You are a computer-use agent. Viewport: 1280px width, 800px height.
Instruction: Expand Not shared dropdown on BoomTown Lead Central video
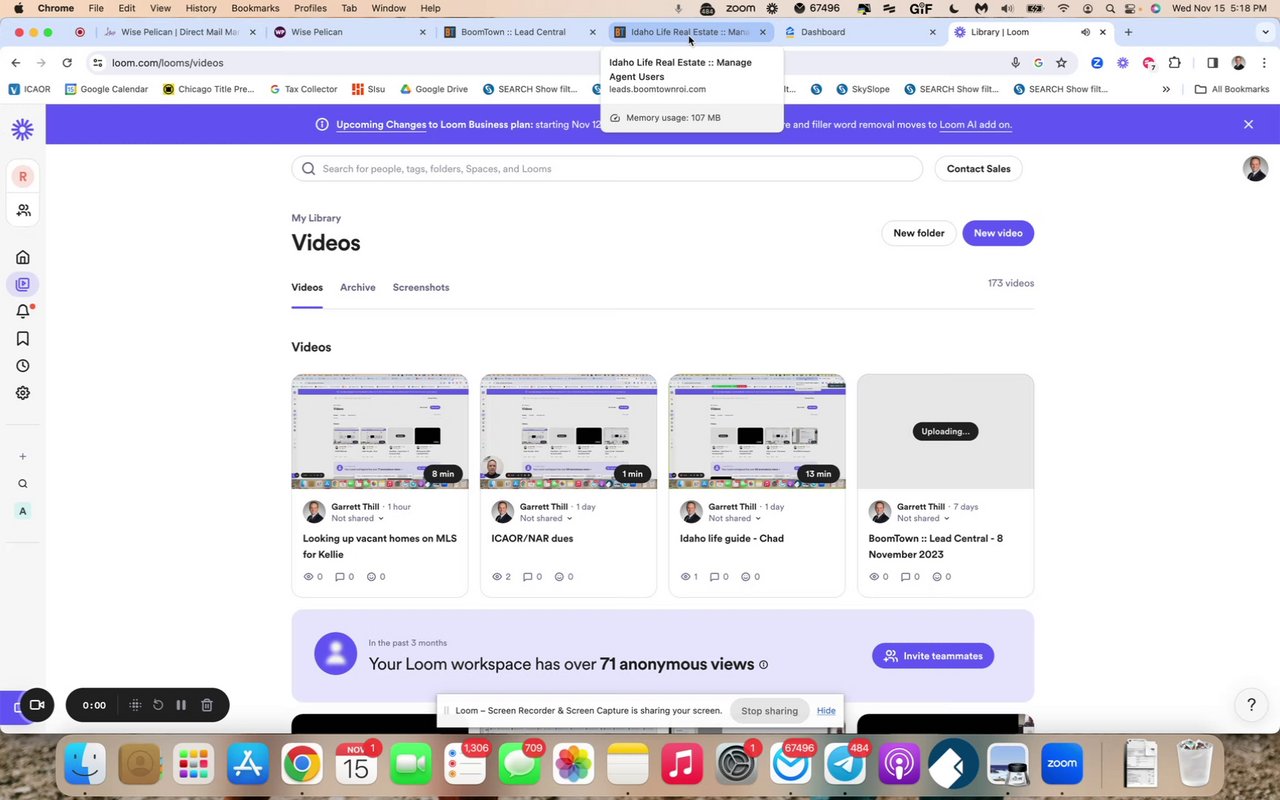click(923, 518)
